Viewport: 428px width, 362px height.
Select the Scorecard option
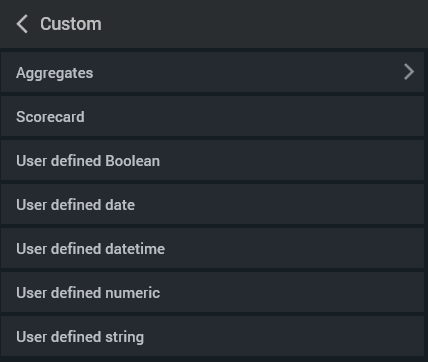[212, 116]
